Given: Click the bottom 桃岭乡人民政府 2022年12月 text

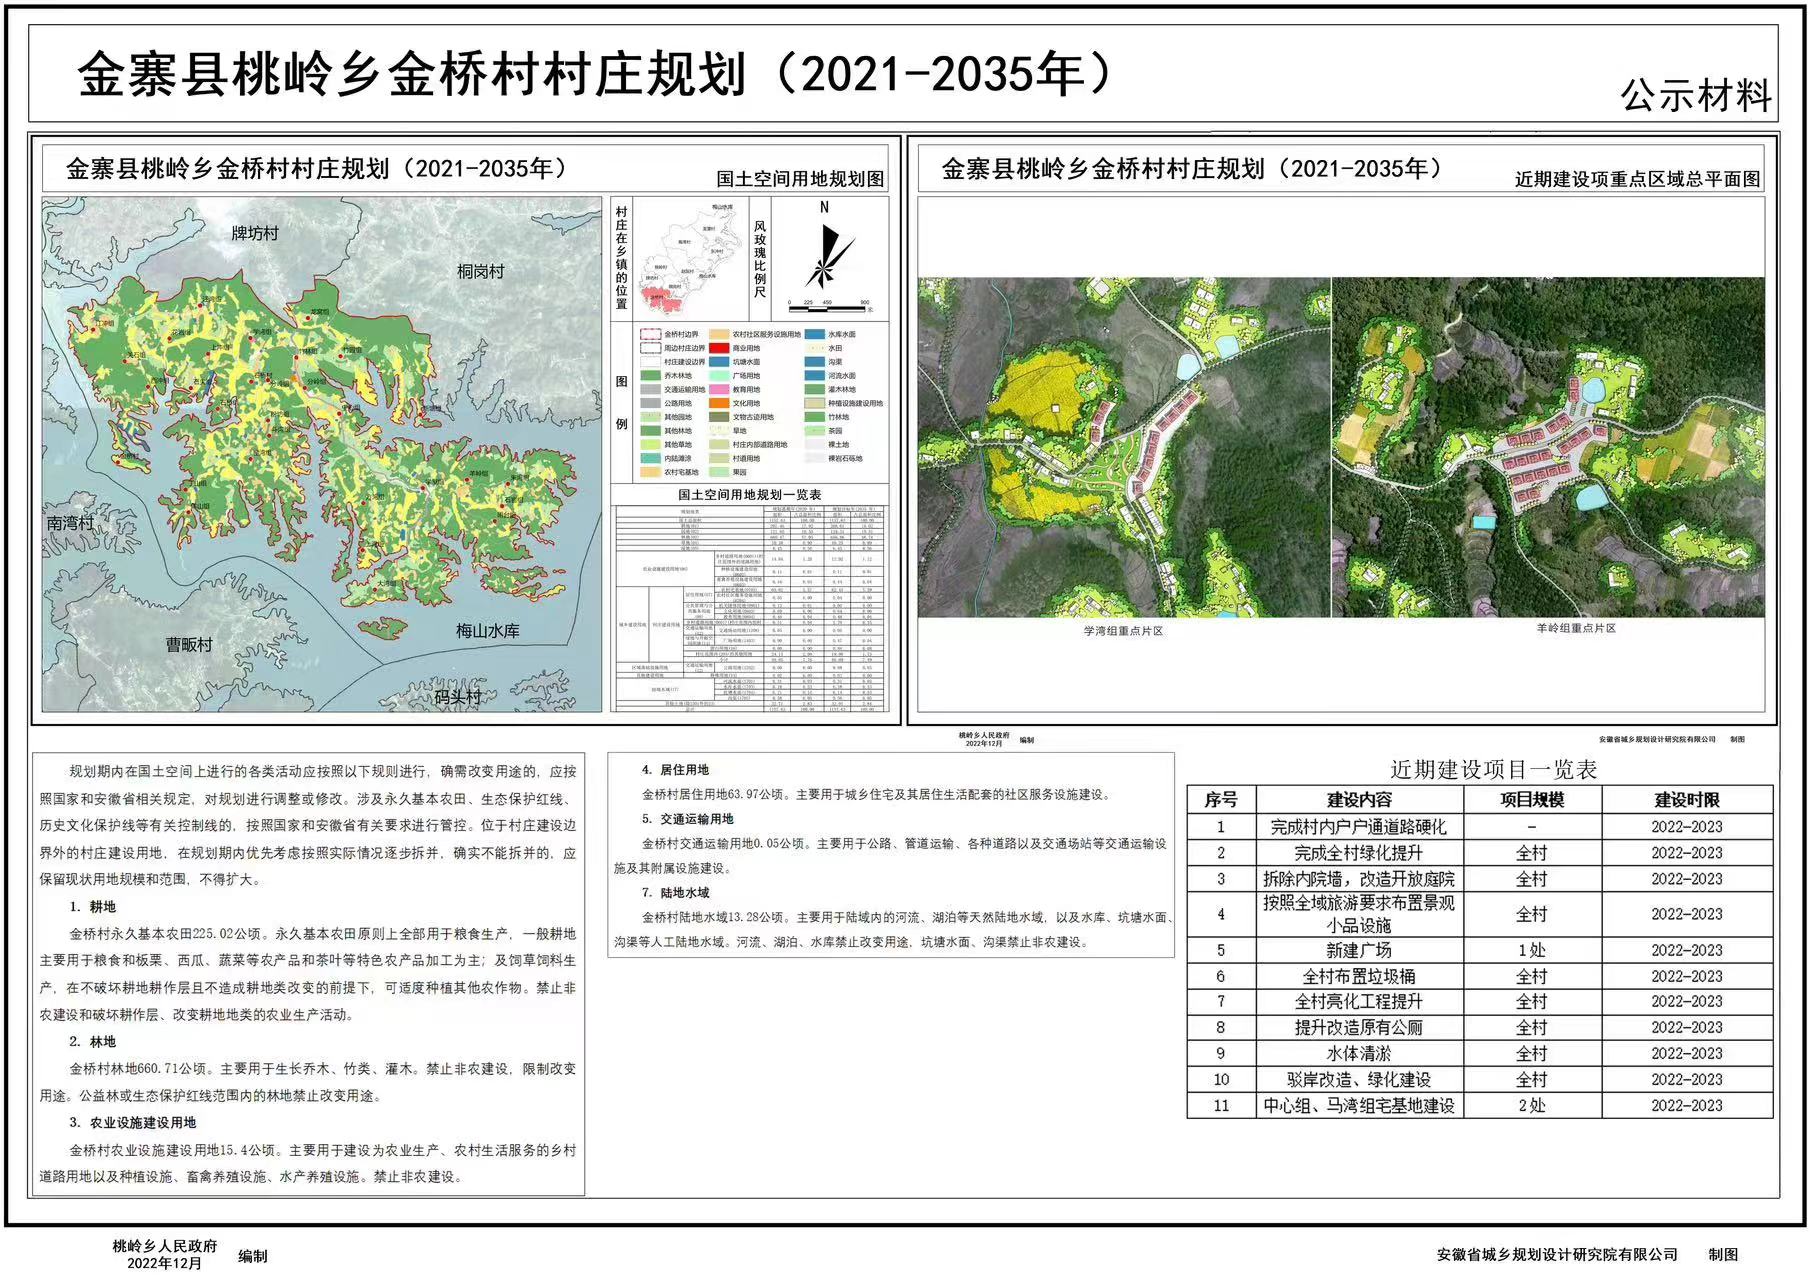Looking at the screenshot, I should pyautogui.click(x=165, y=1255).
